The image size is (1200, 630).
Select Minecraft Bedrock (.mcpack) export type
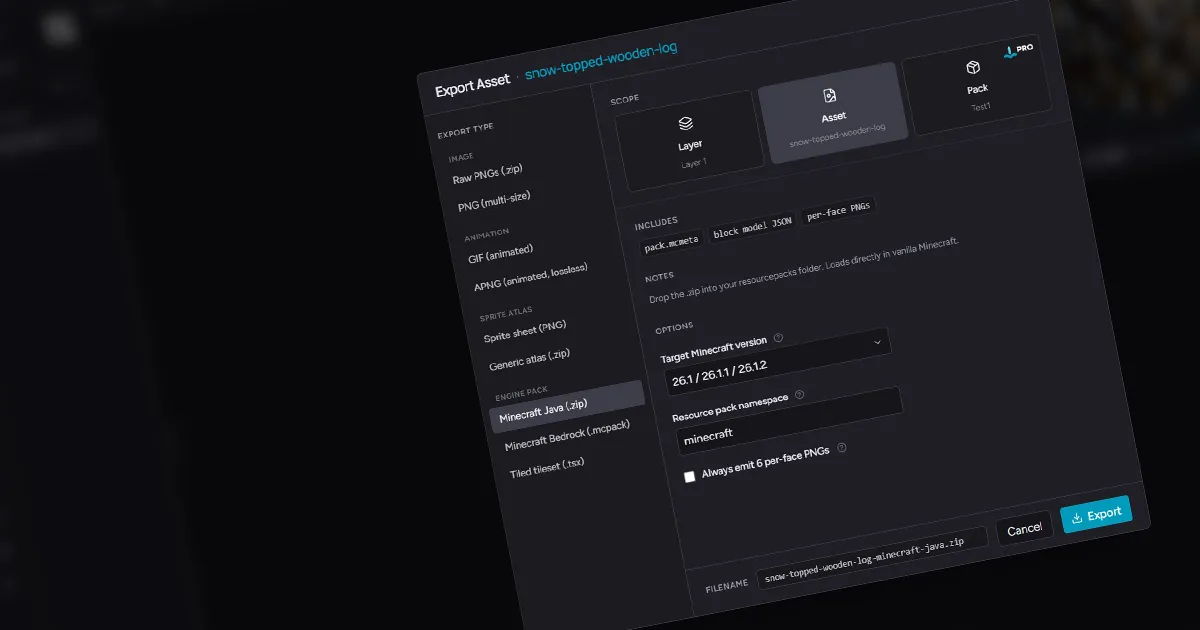click(x=565, y=438)
